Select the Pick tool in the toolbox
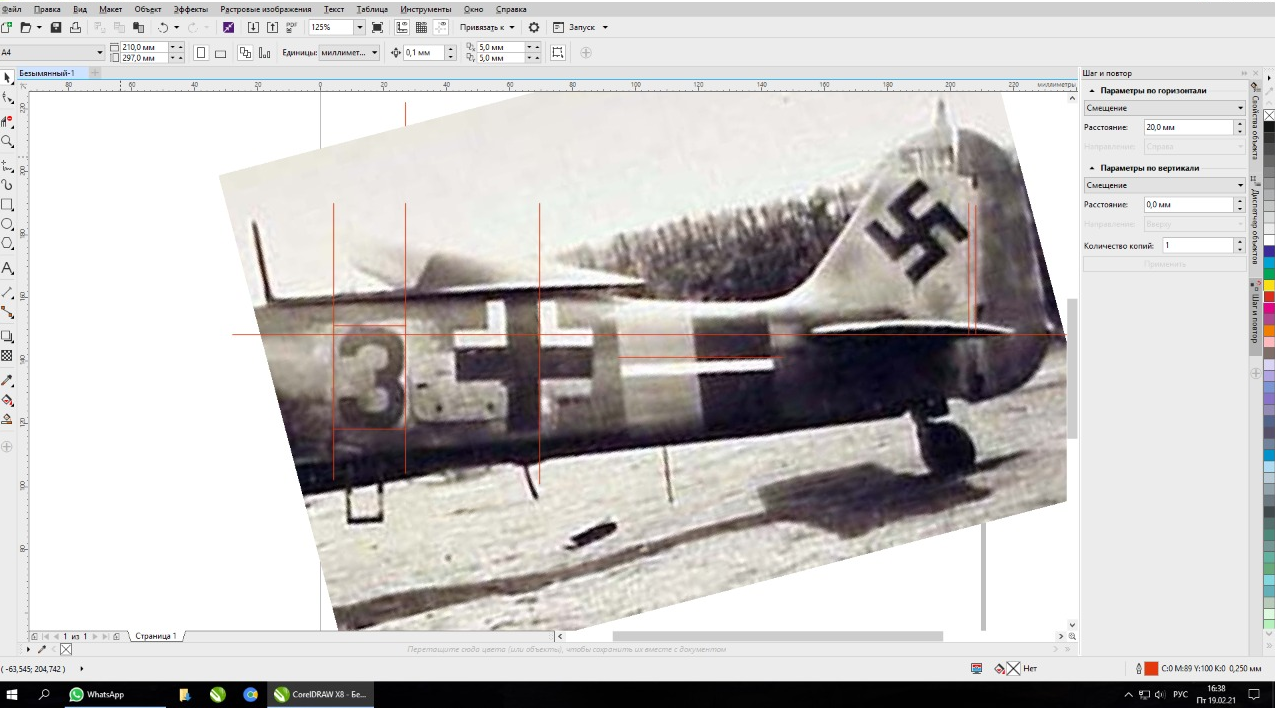 pyautogui.click(x=8, y=78)
